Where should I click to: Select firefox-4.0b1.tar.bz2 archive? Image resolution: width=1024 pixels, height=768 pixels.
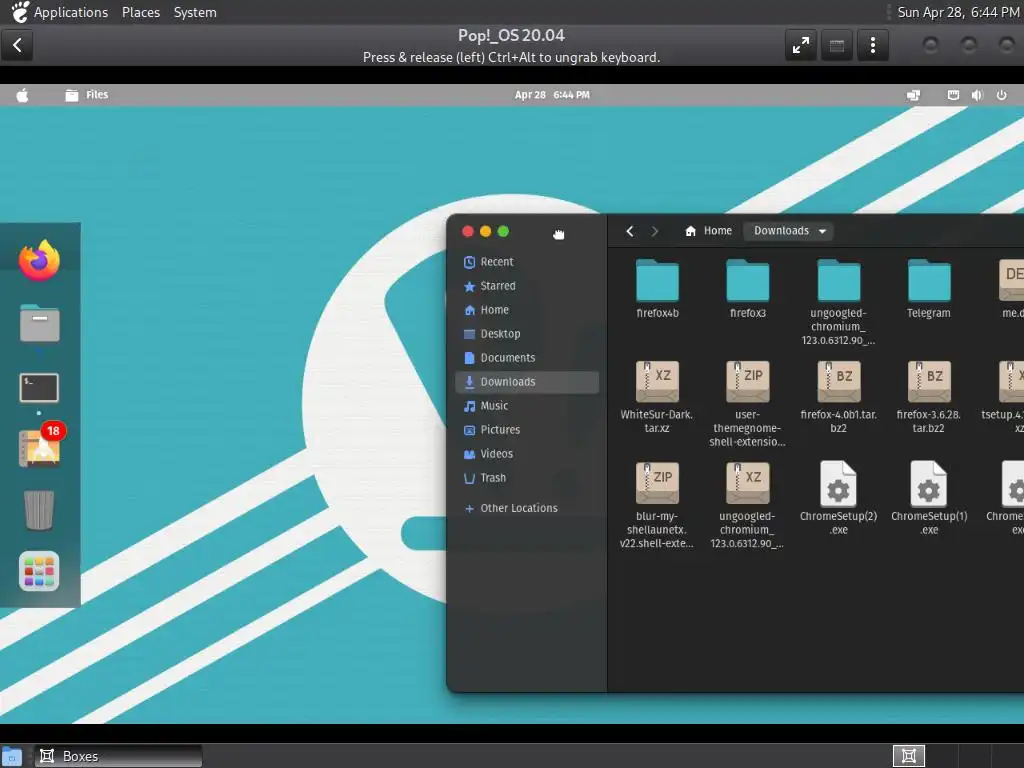click(x=839, y=396)
